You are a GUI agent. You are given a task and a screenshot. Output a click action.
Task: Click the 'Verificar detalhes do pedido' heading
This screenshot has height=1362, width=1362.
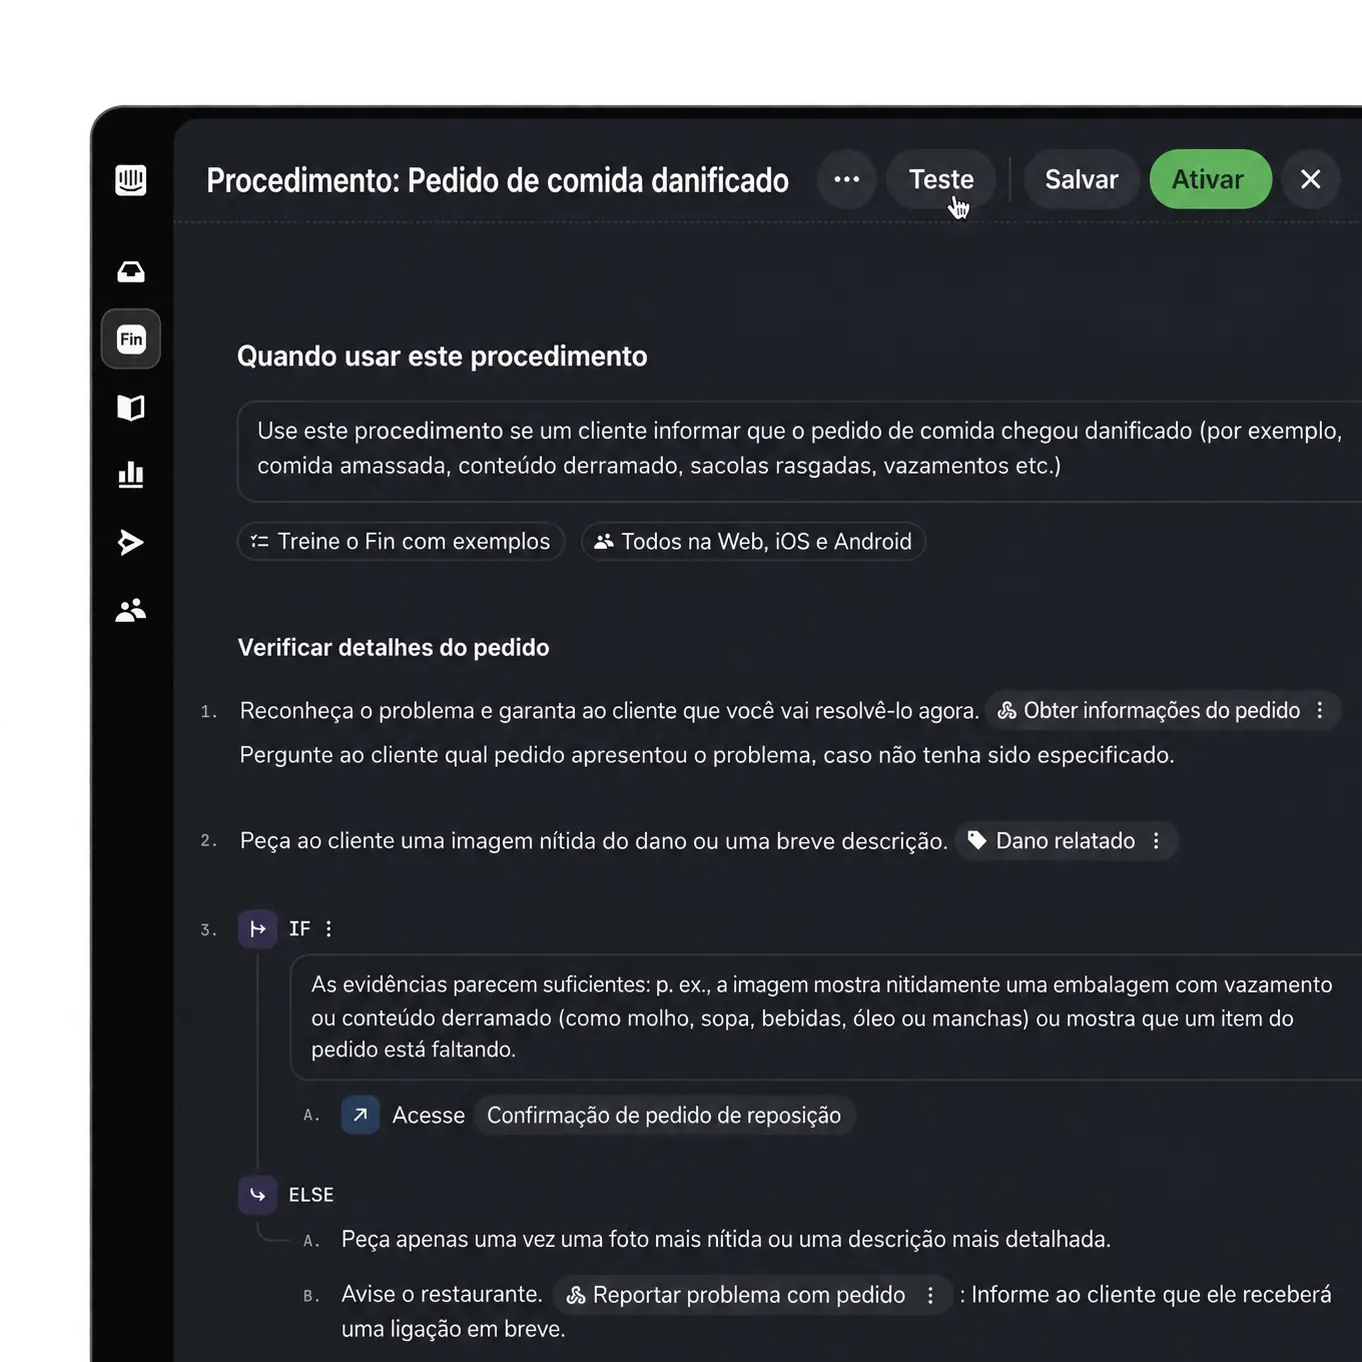(394, 648)
